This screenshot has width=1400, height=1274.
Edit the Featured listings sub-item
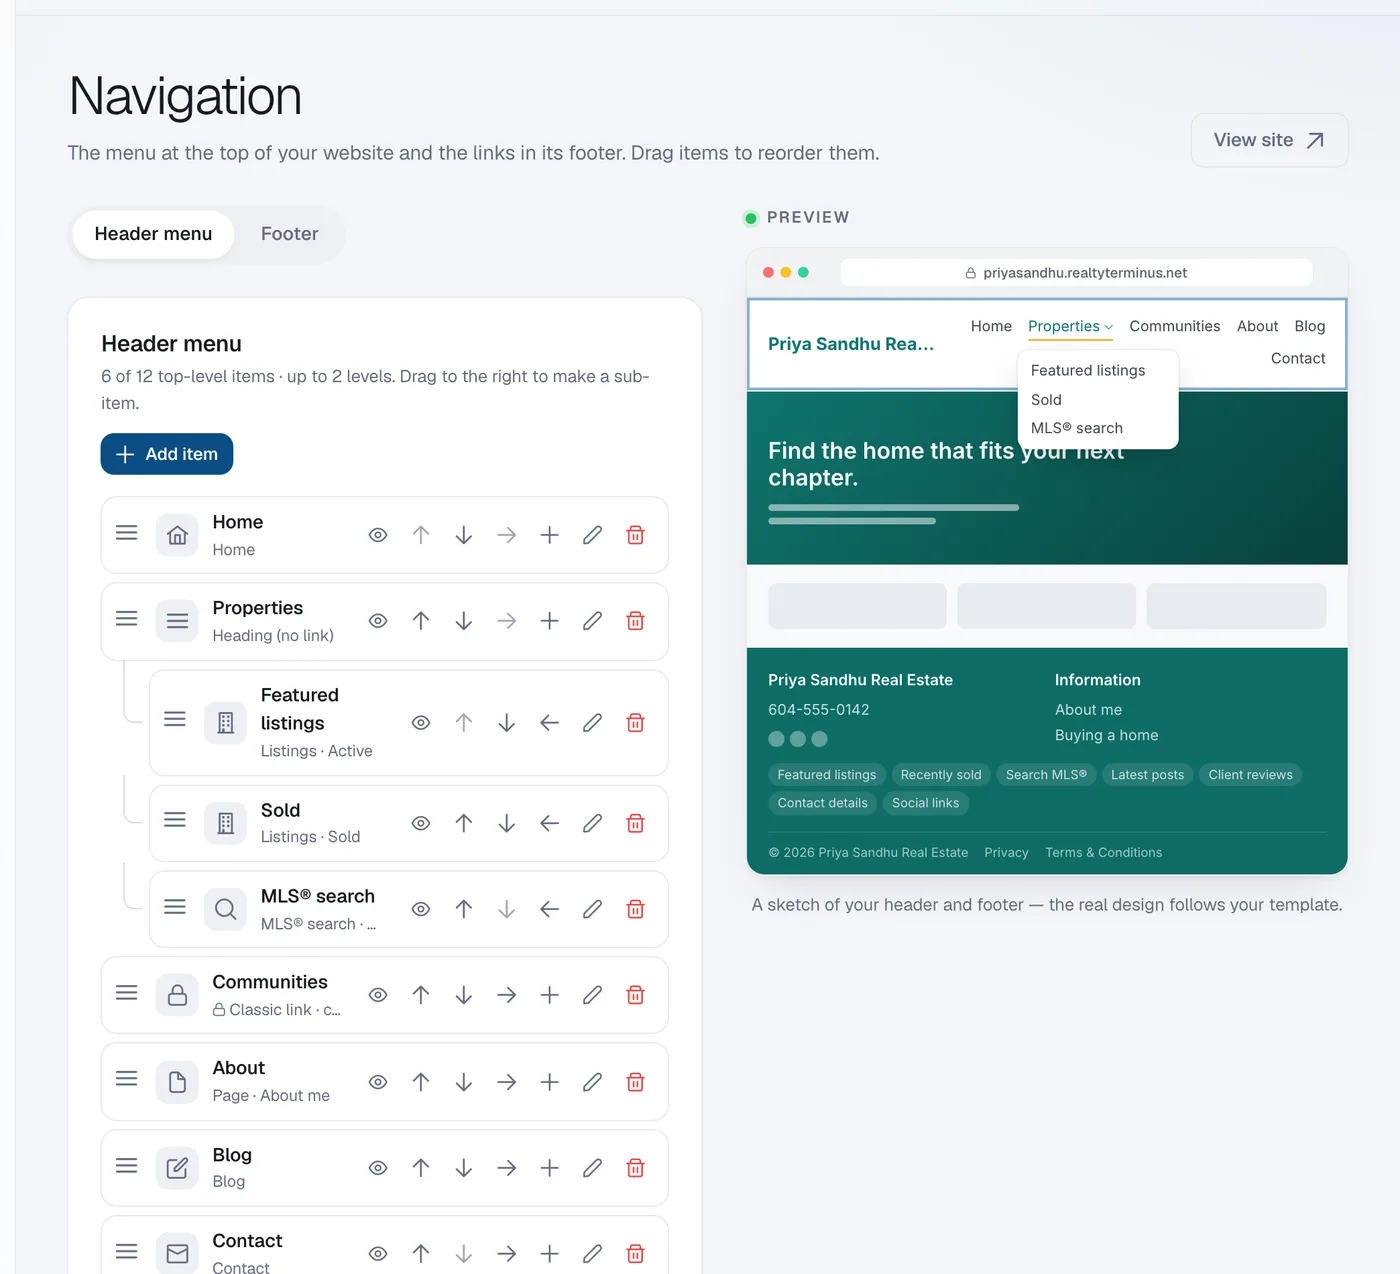pyautogui.click(x=592, y=723)
